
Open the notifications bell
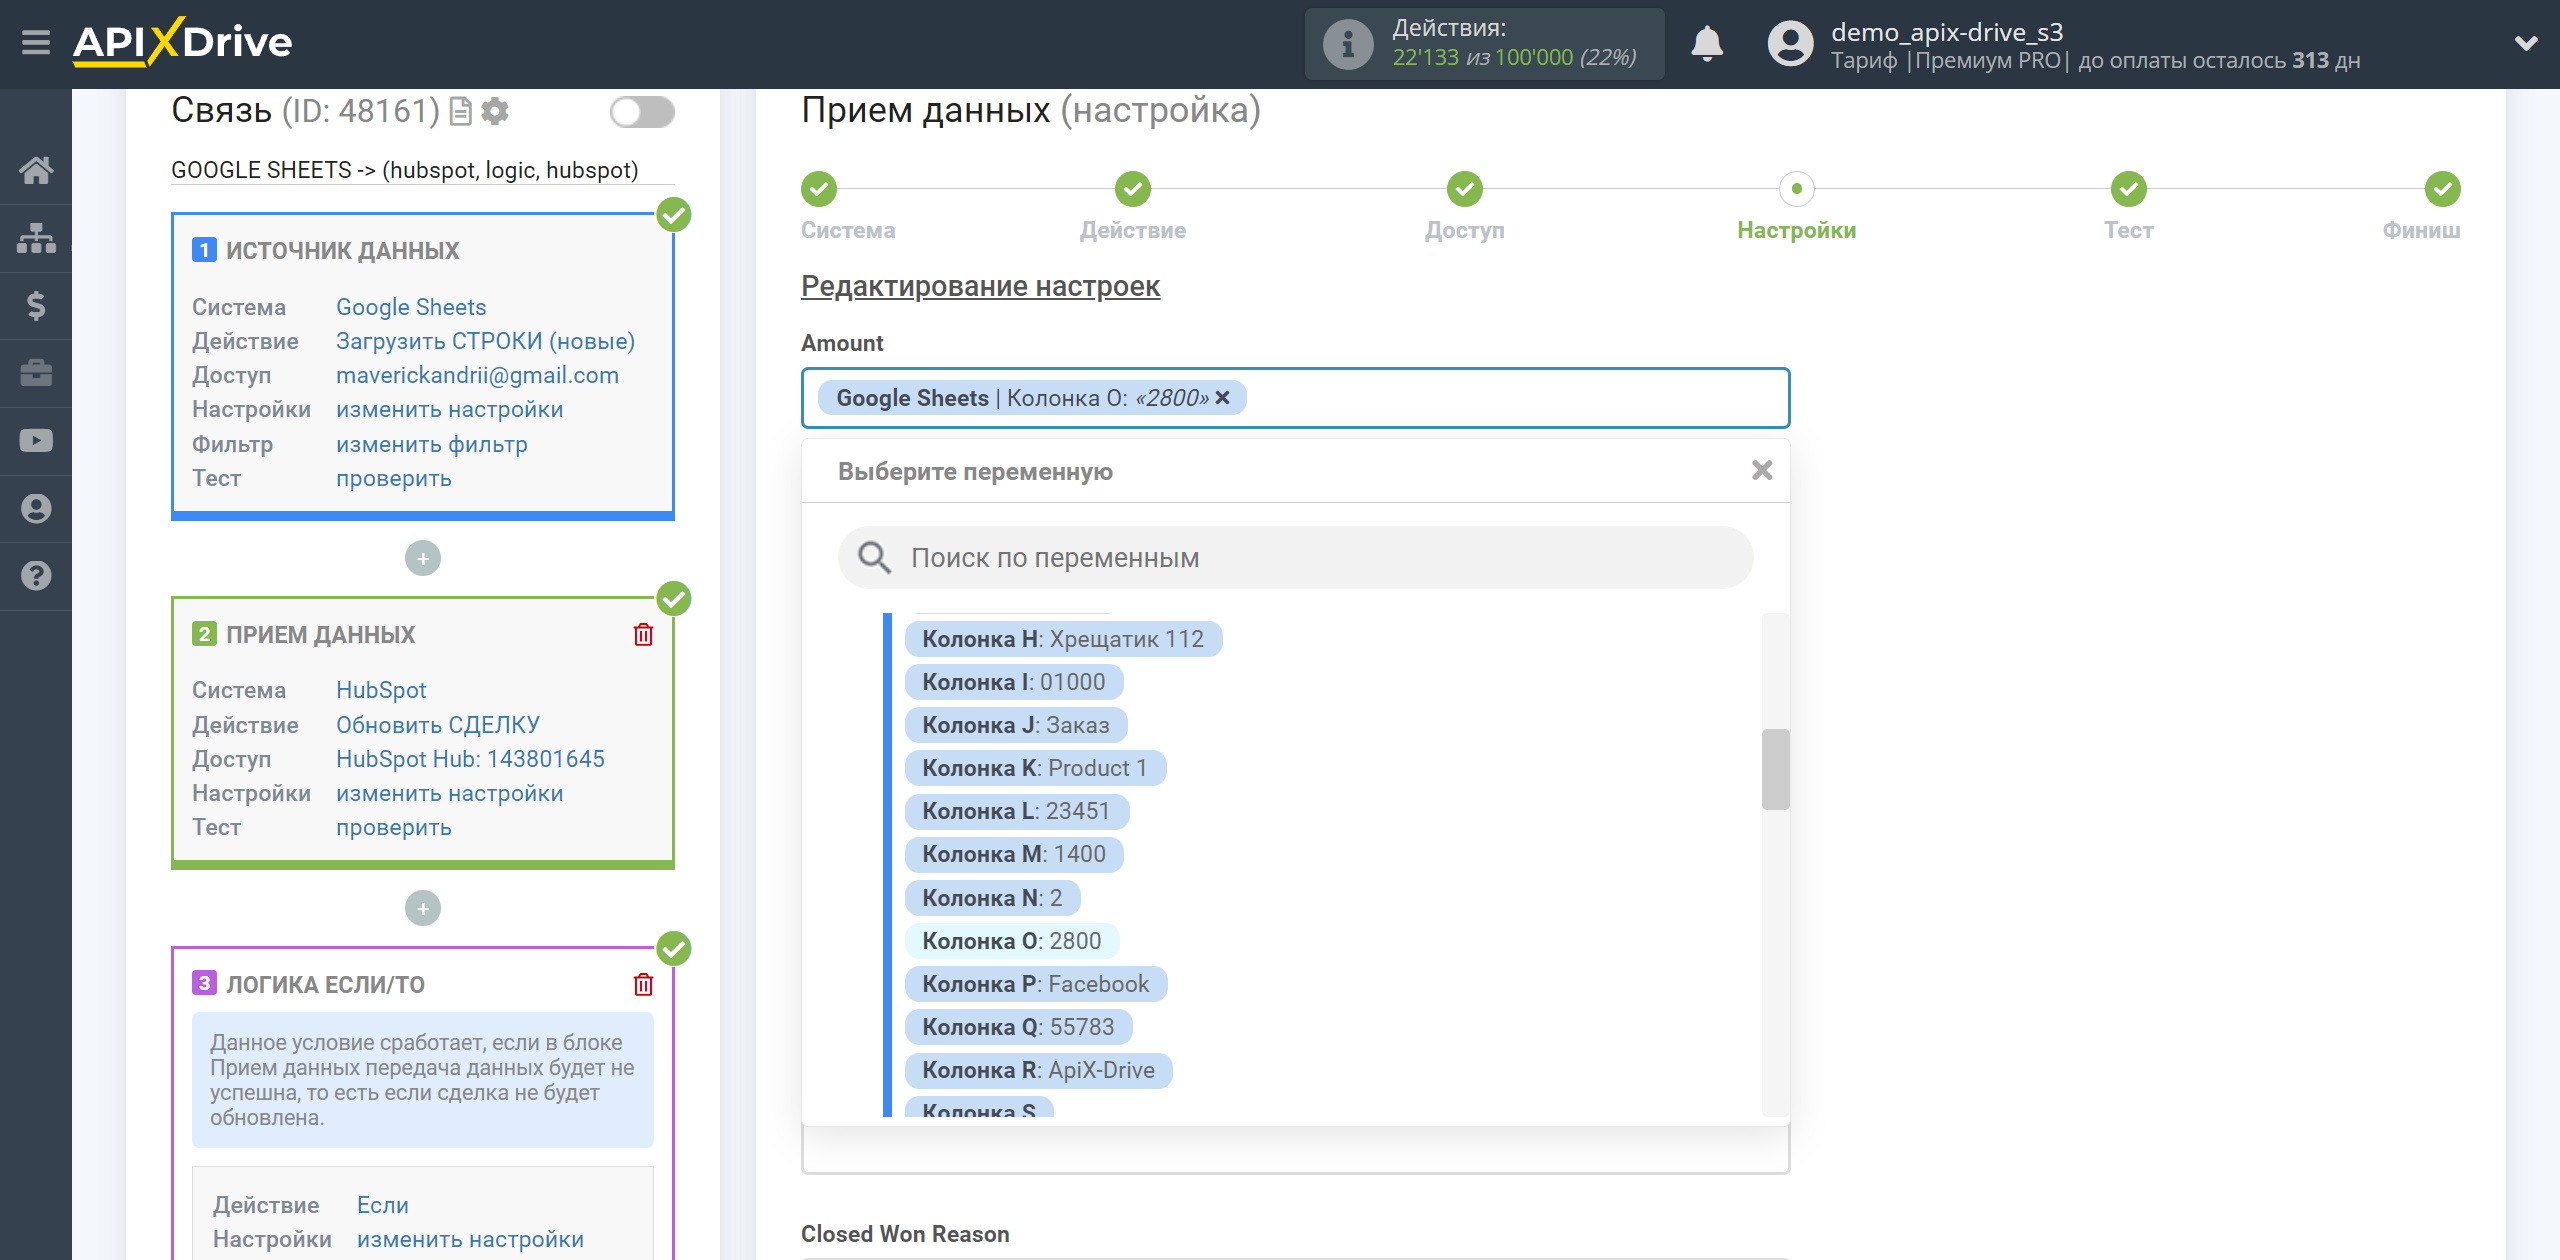coord(1707,44)
